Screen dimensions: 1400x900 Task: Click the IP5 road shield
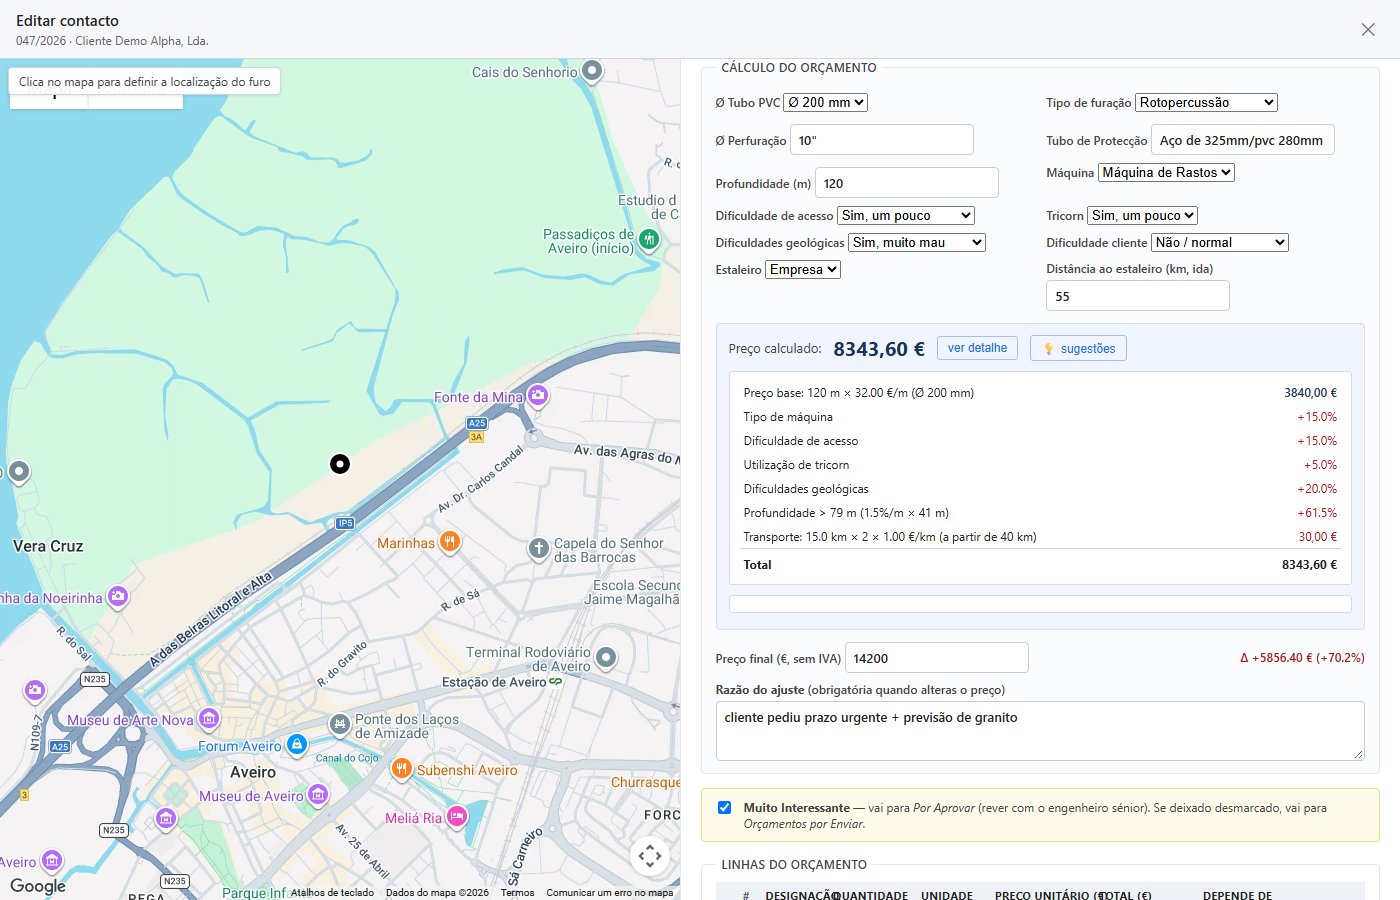(x=345, y=523)
